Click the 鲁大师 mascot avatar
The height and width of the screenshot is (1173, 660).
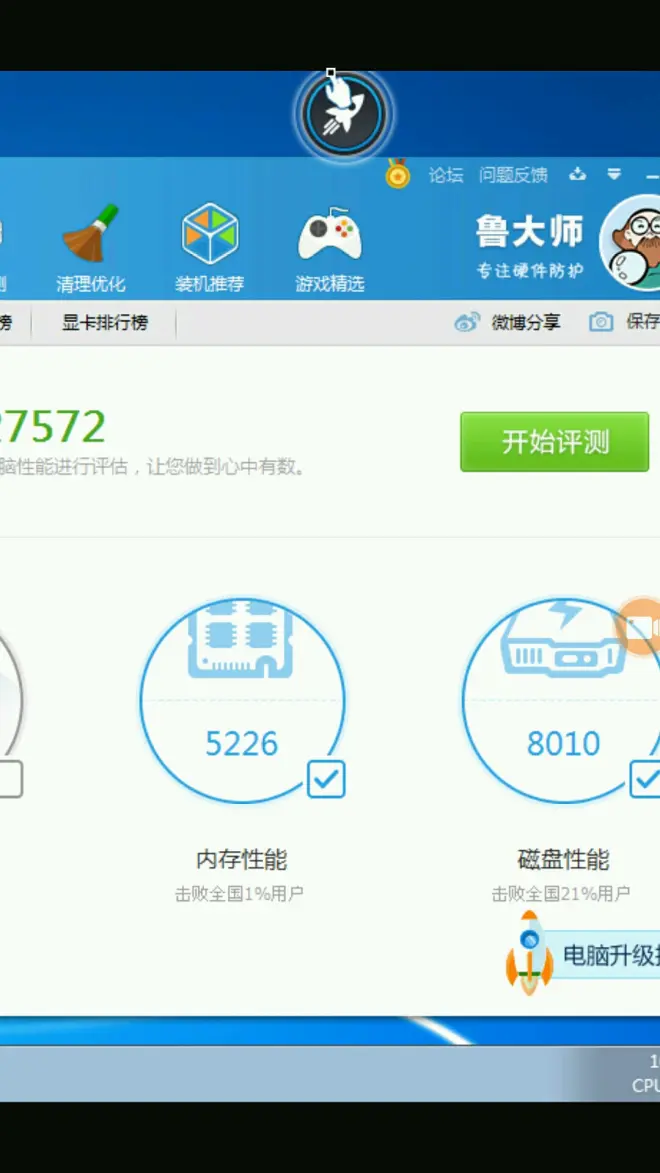tap(631, 243)
